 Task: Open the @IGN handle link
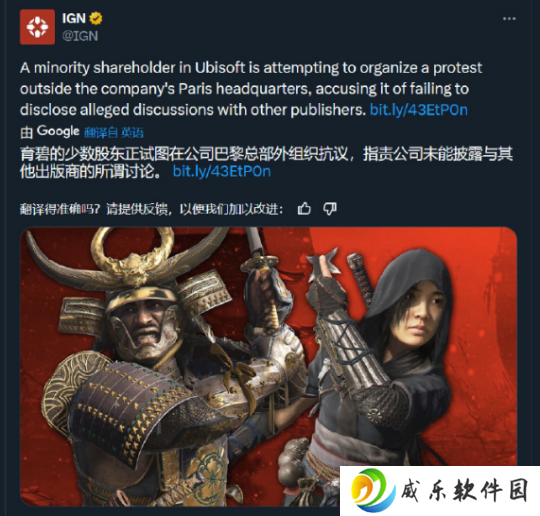[x=80, y=36]
